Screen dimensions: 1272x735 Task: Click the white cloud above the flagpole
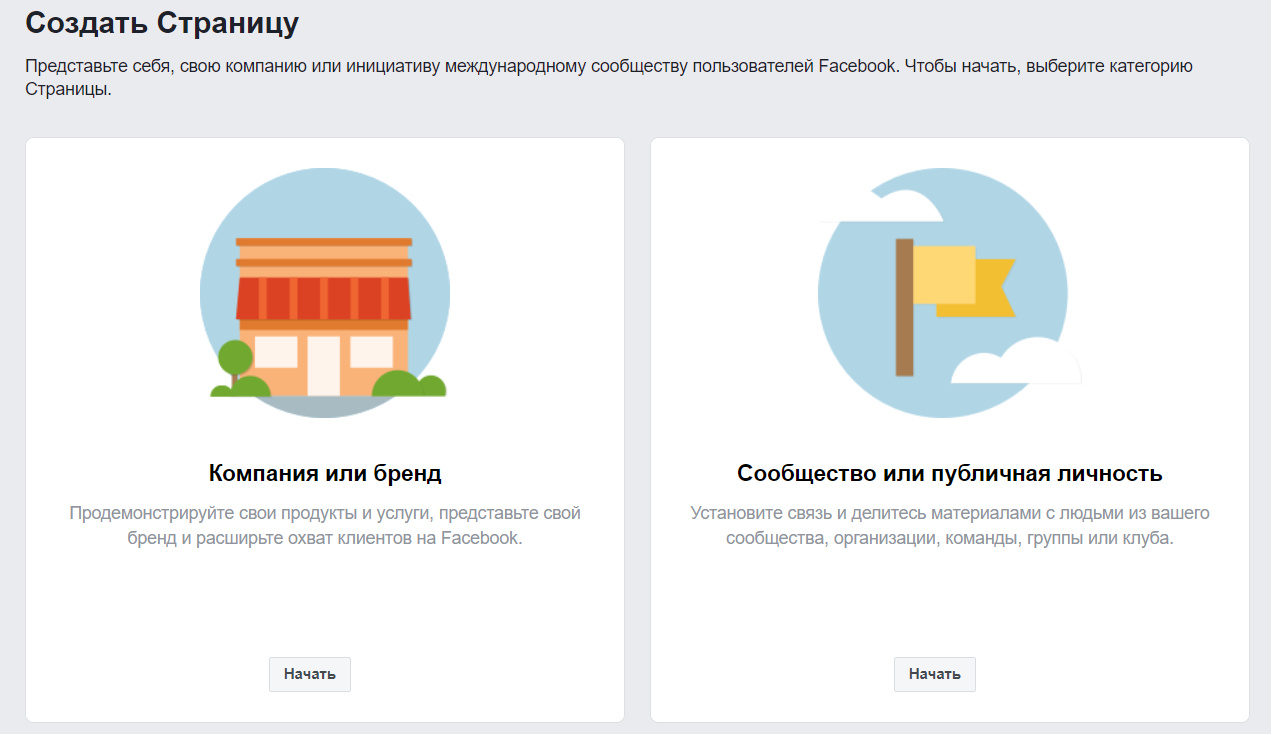pos(885,207)
